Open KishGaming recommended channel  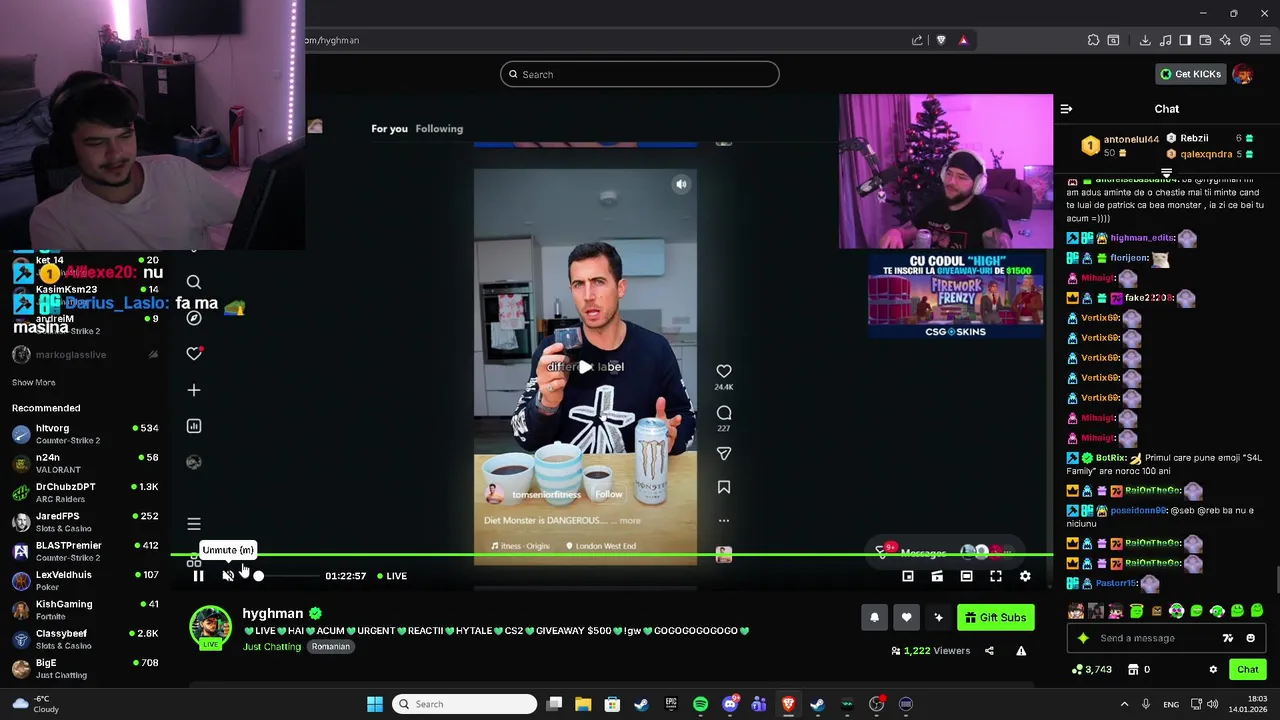point(85,610)
